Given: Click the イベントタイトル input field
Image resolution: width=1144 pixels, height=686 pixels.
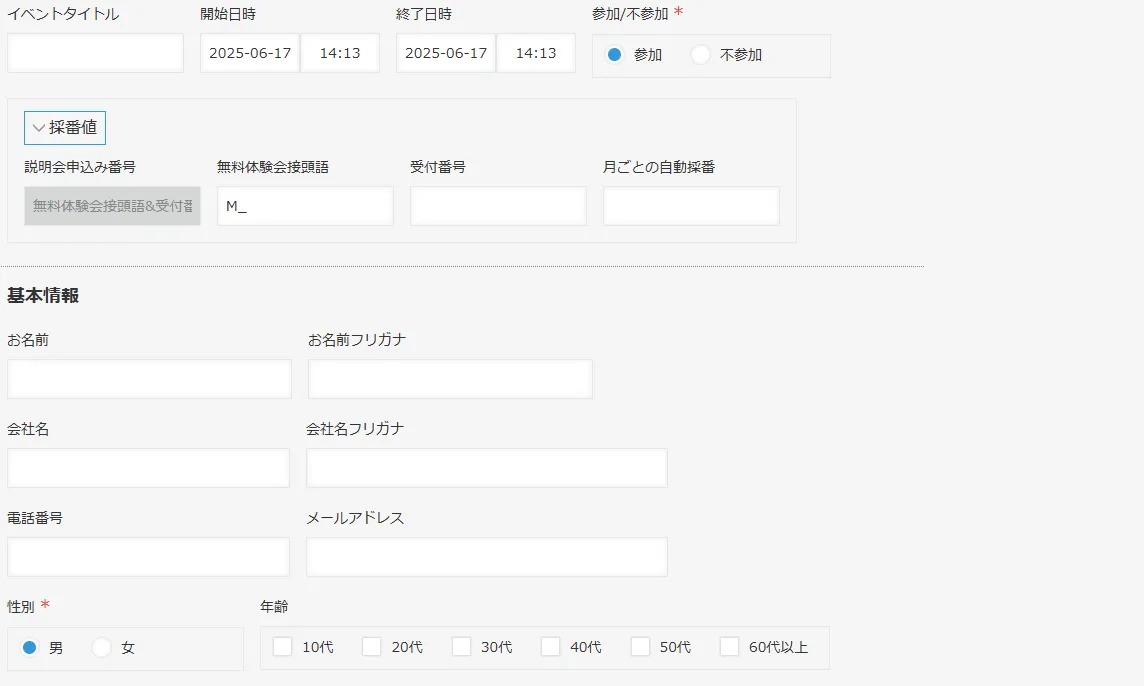Looking at the screenshot, I should (x=95, y=53).
